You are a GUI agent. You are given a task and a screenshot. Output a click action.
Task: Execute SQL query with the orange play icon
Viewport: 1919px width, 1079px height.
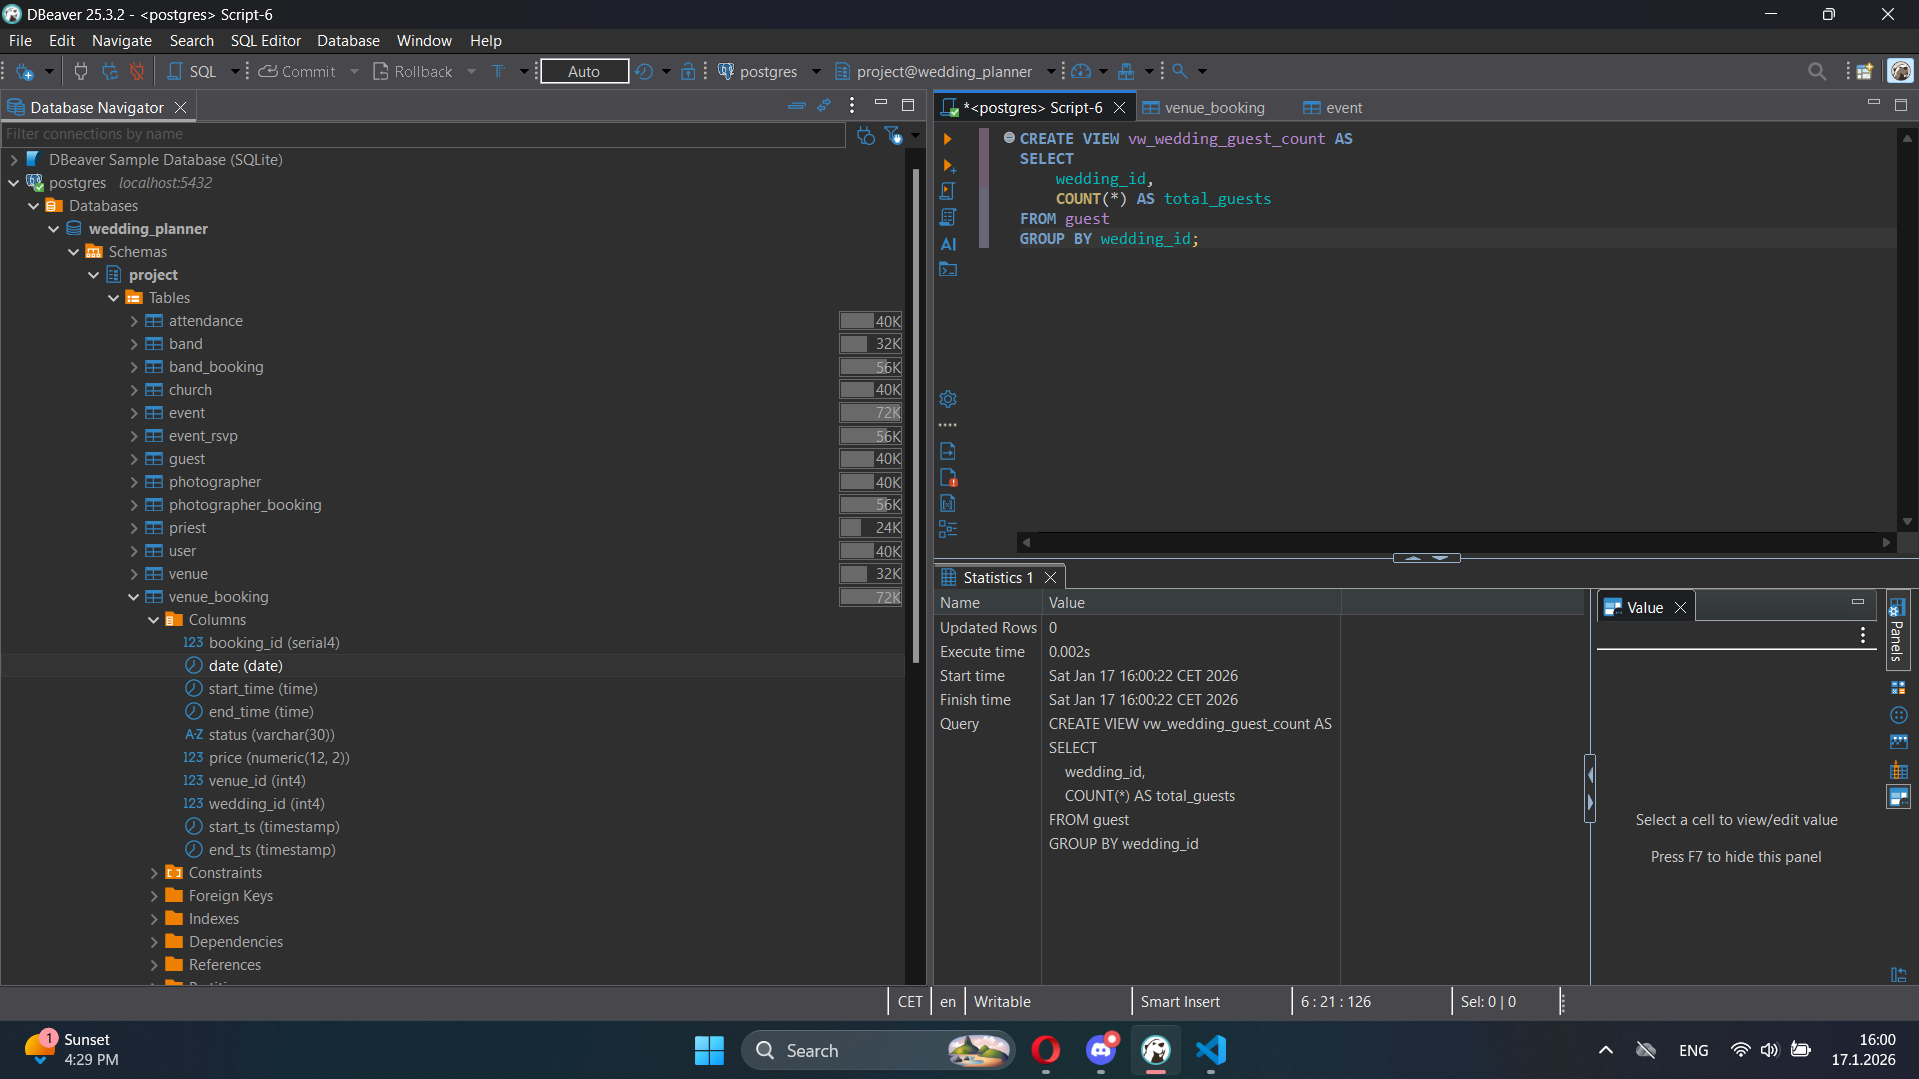(947, 139)
